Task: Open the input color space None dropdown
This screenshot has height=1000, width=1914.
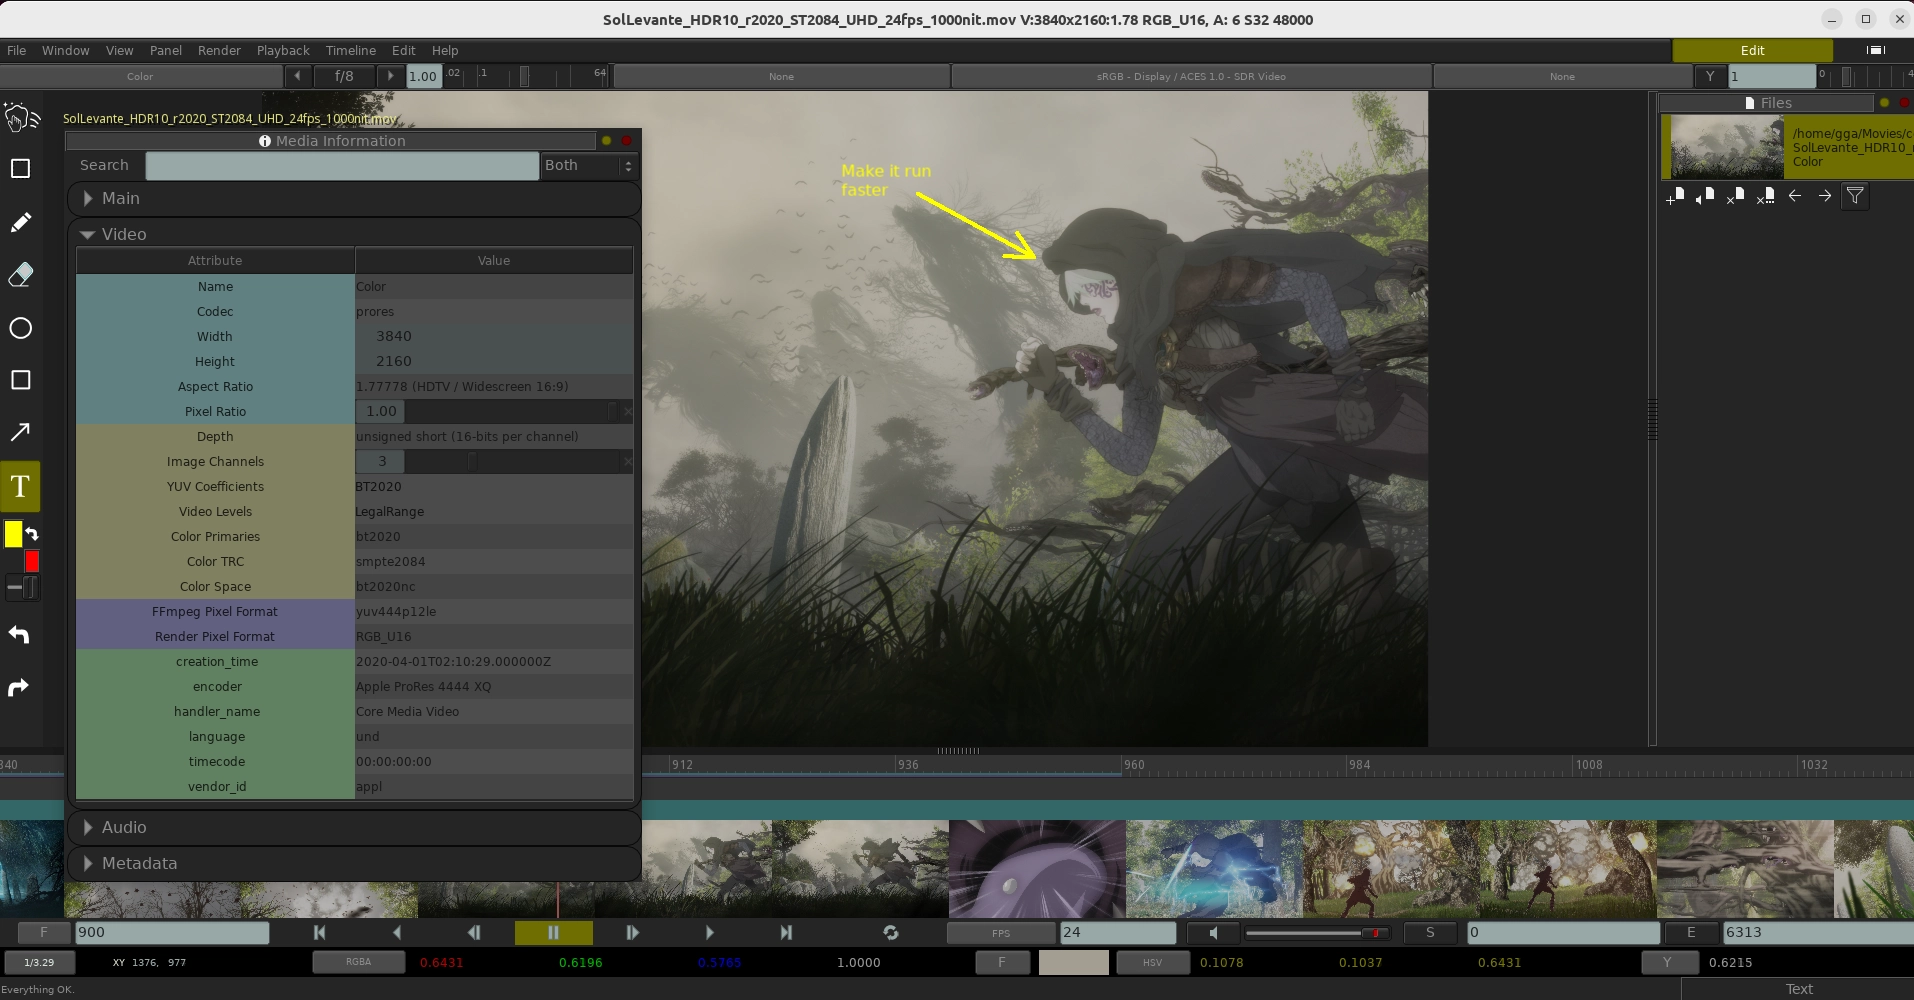Action: click(781, 76)
